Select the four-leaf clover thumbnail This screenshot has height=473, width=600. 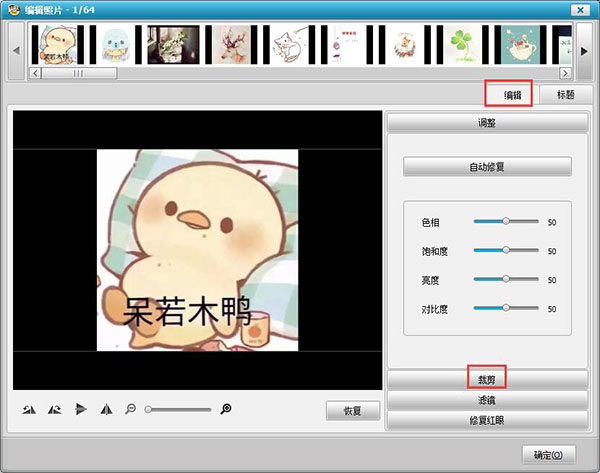tap(463, 44)
